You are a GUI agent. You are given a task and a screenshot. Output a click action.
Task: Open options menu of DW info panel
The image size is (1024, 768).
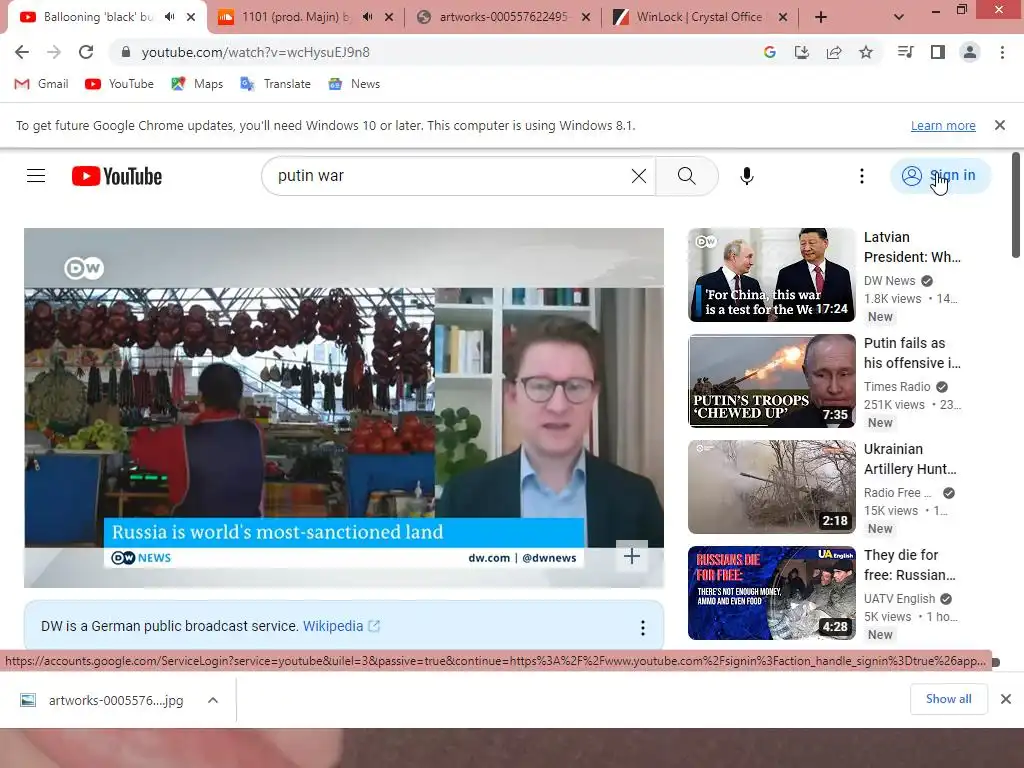[x=643, y=628]
